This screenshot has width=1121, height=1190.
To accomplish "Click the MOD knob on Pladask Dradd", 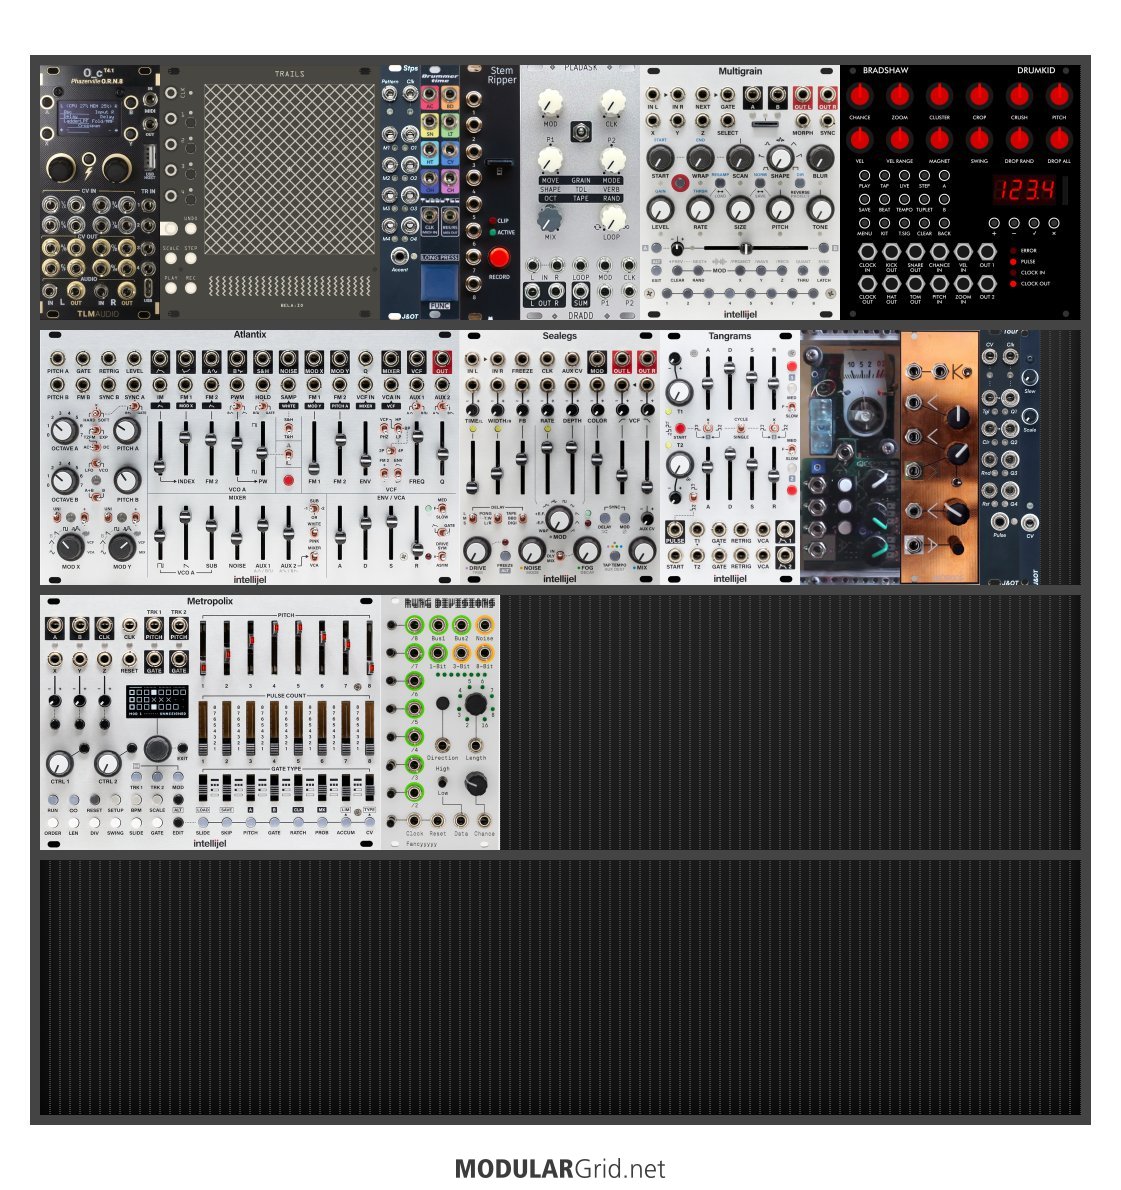I will tap(549, 102).
